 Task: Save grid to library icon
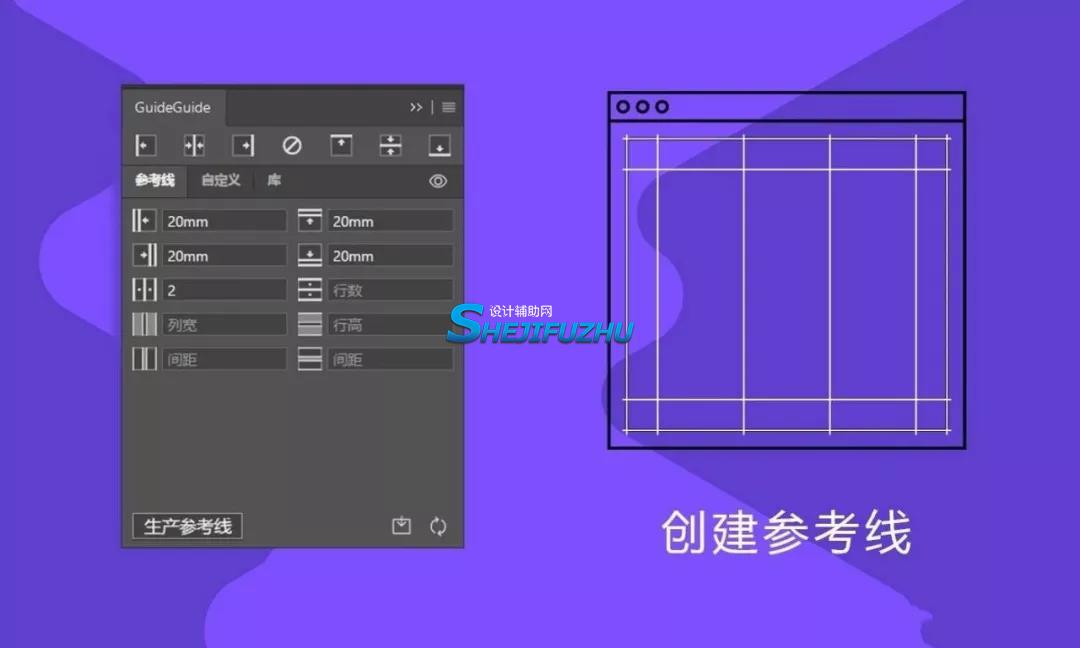[402, 526]
